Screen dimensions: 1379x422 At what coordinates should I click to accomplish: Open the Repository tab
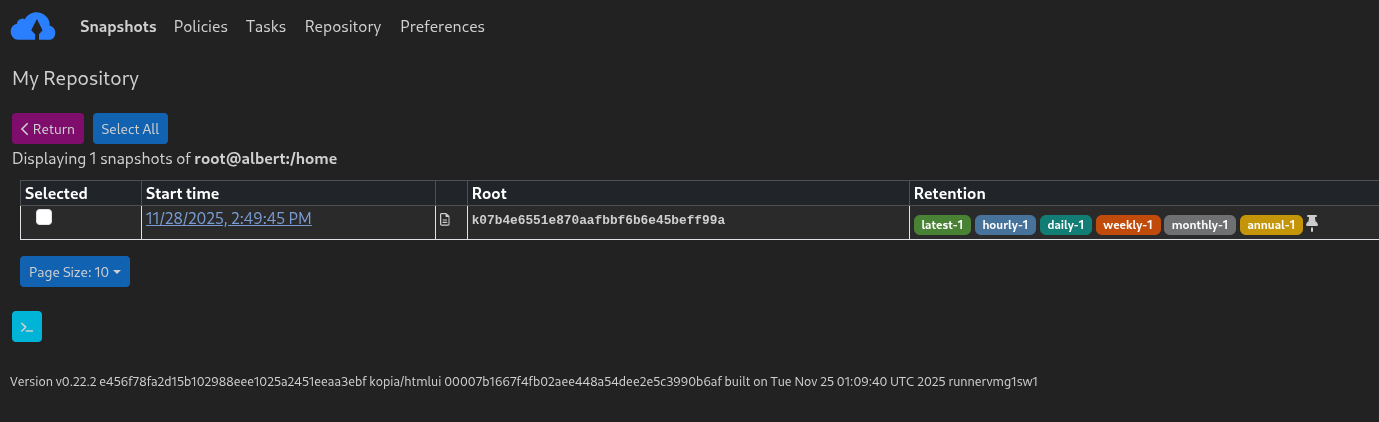click(343, 27)
